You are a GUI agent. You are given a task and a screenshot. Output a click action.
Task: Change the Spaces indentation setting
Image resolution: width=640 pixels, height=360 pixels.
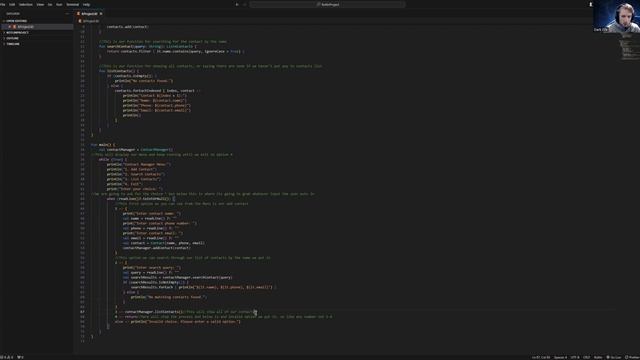560,358
